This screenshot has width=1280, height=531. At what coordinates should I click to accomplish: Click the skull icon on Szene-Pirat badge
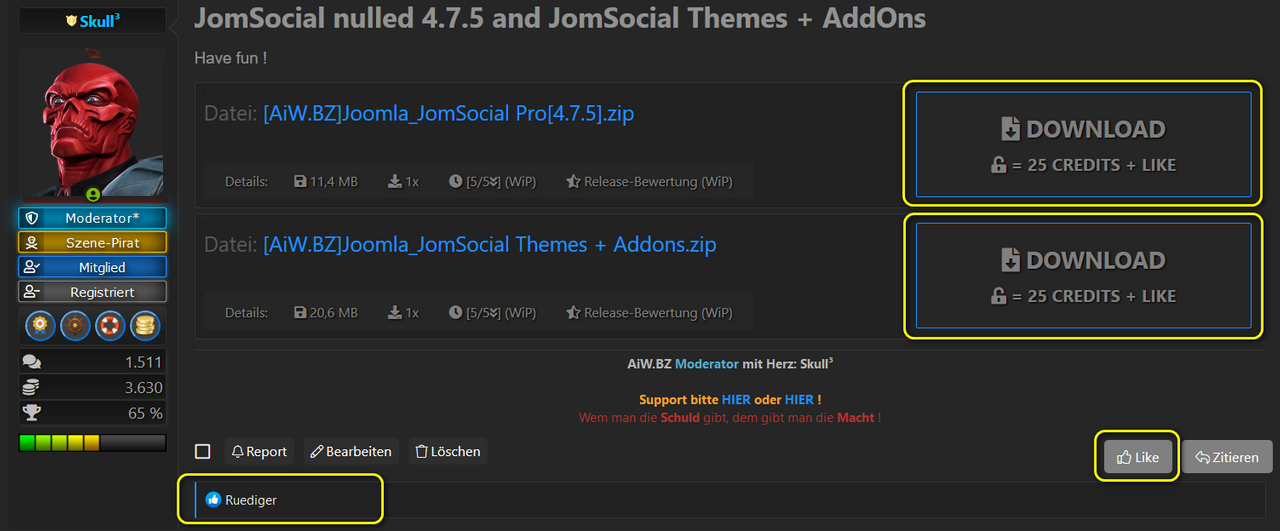(x=32, y=242)
